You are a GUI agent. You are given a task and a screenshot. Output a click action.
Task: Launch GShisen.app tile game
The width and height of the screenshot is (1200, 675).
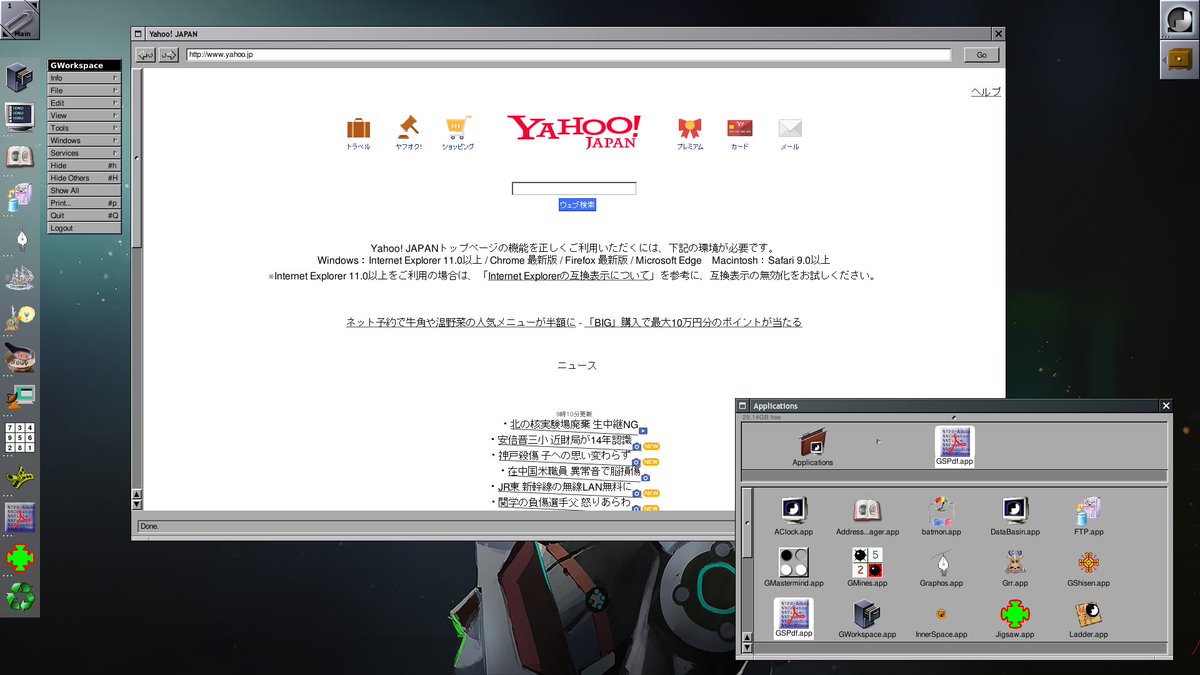(1088, 560)
